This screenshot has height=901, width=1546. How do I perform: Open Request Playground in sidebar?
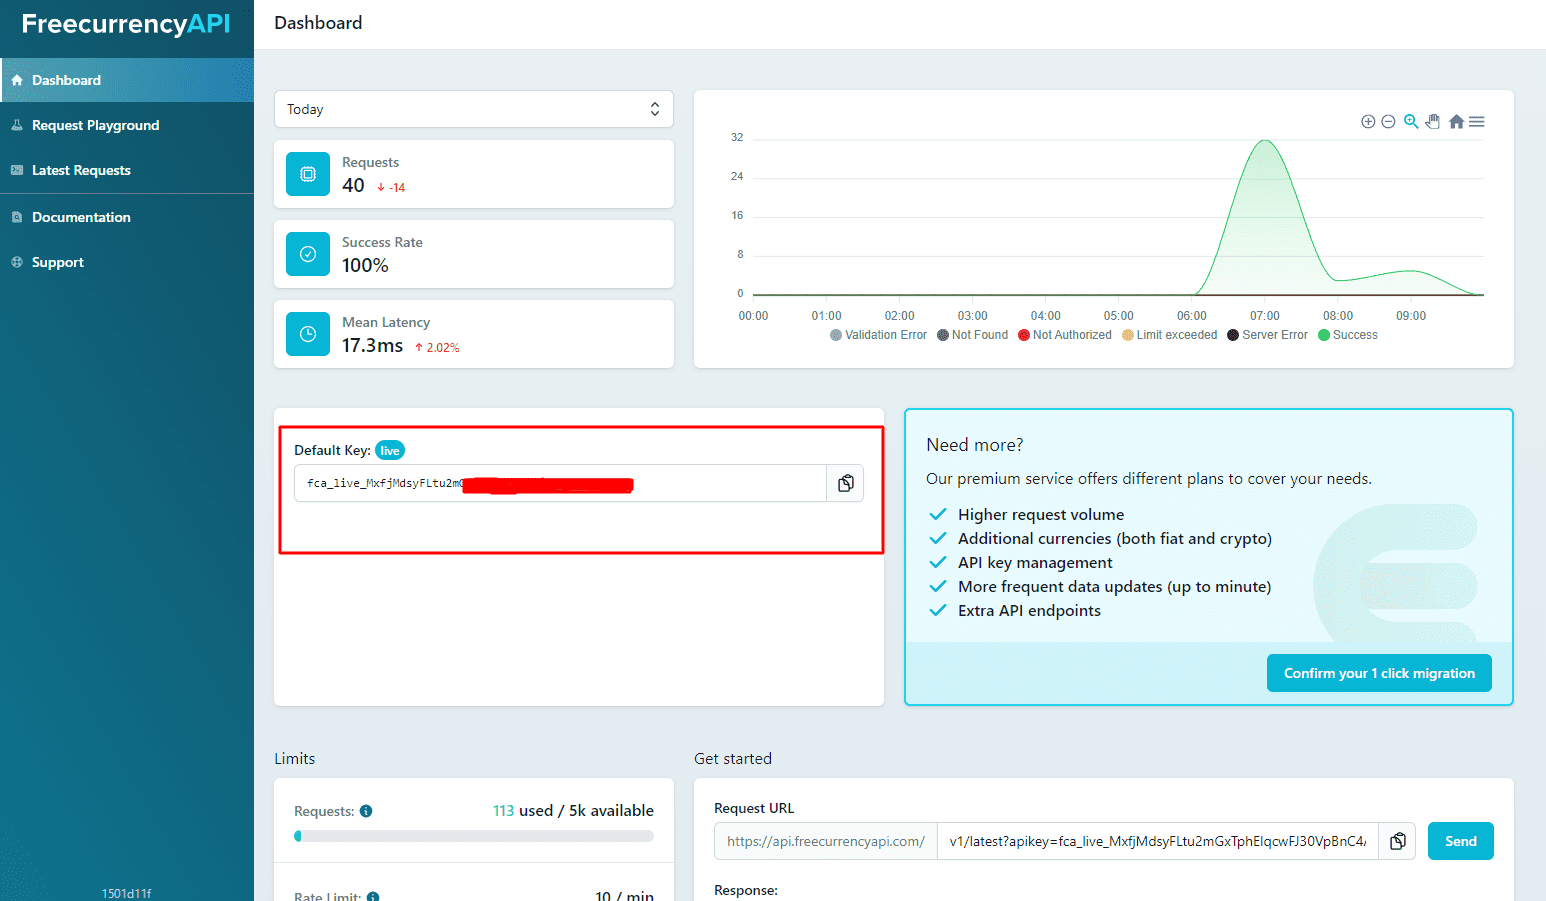coord(127,125)
